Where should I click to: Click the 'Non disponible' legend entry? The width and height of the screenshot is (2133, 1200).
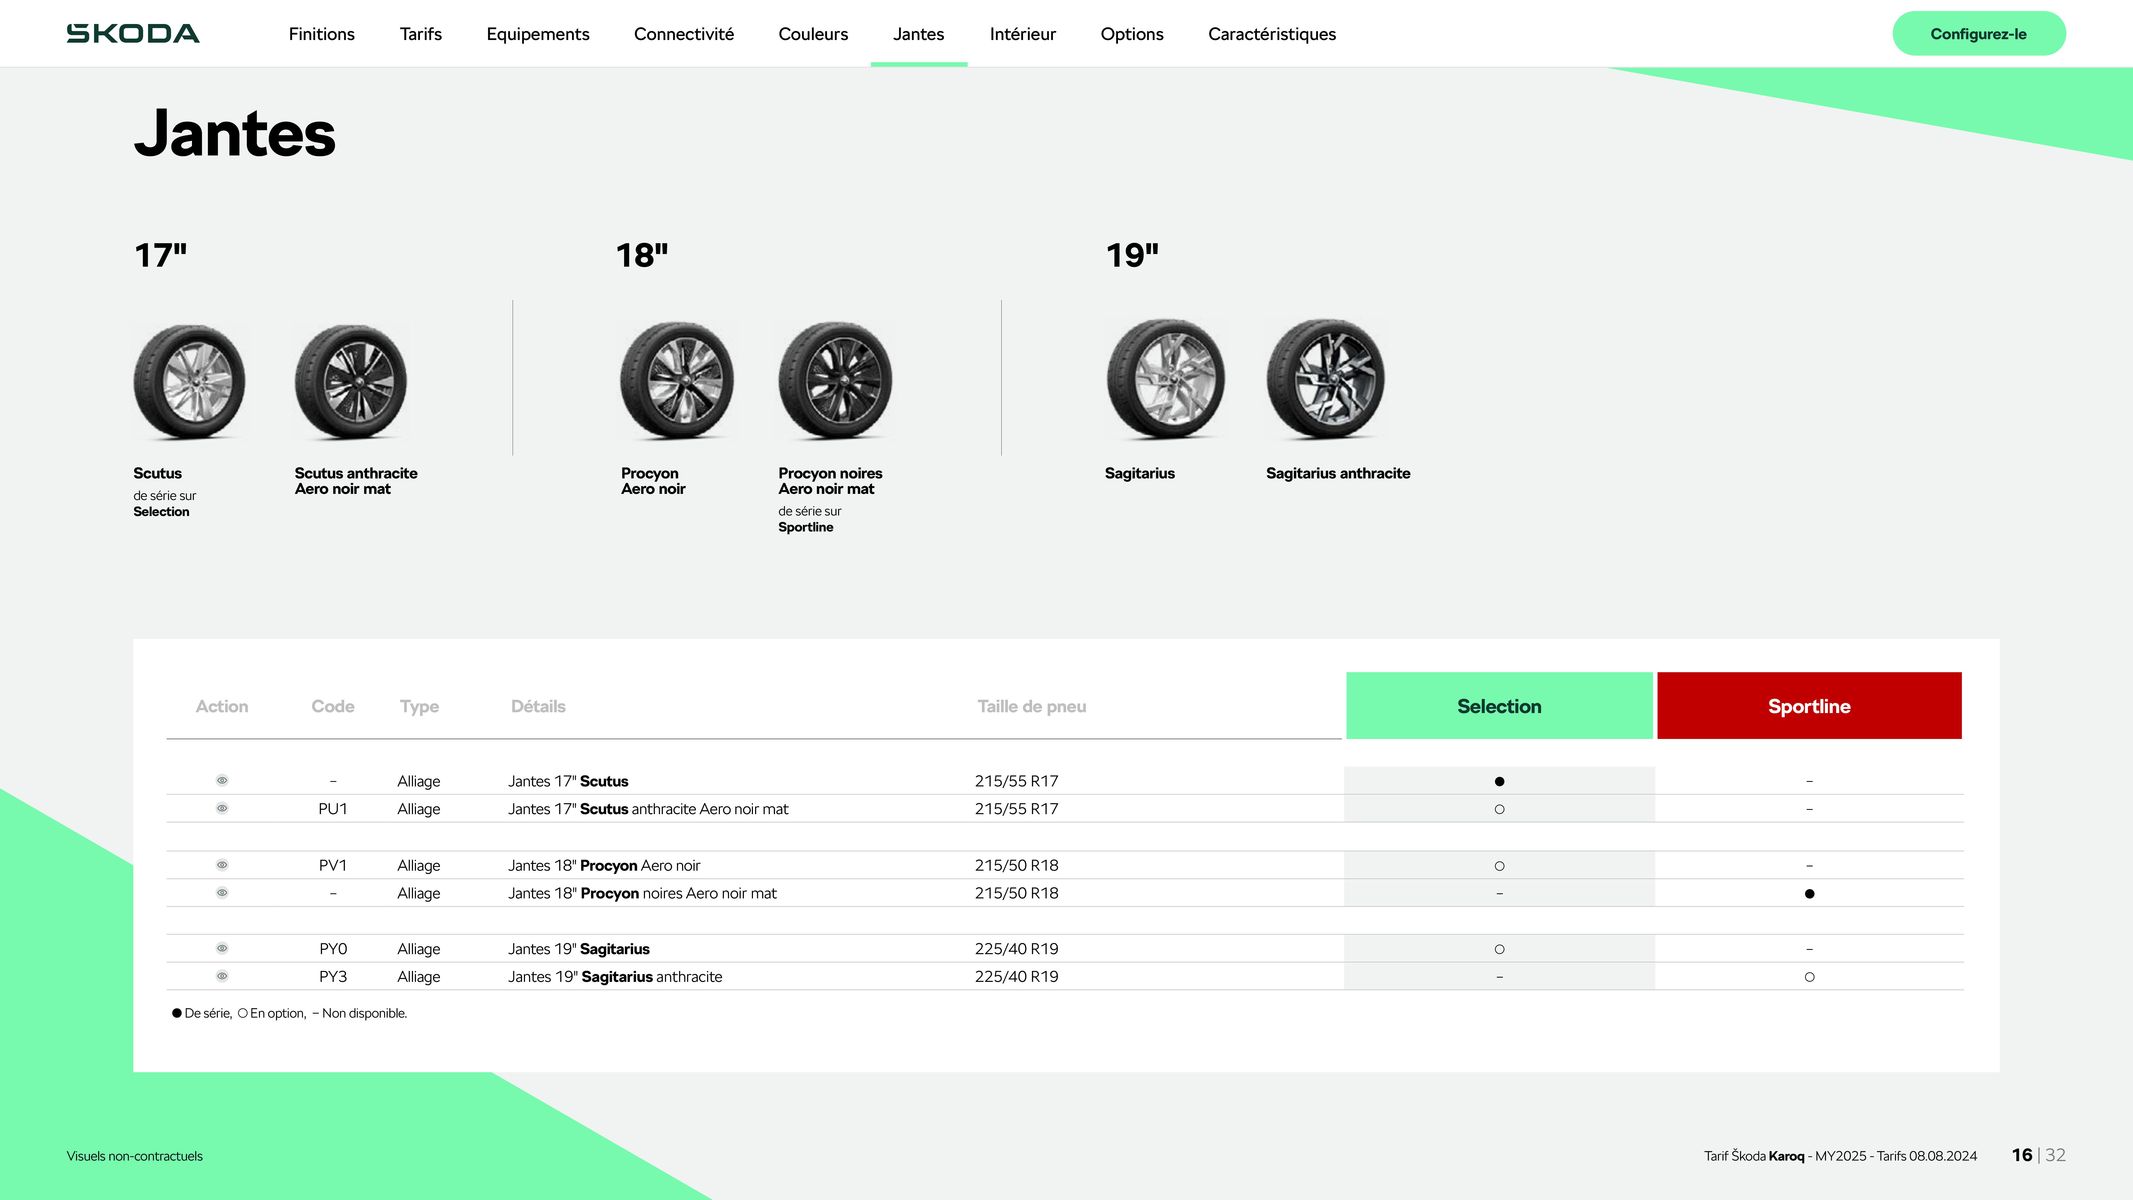pos(359,1013)
